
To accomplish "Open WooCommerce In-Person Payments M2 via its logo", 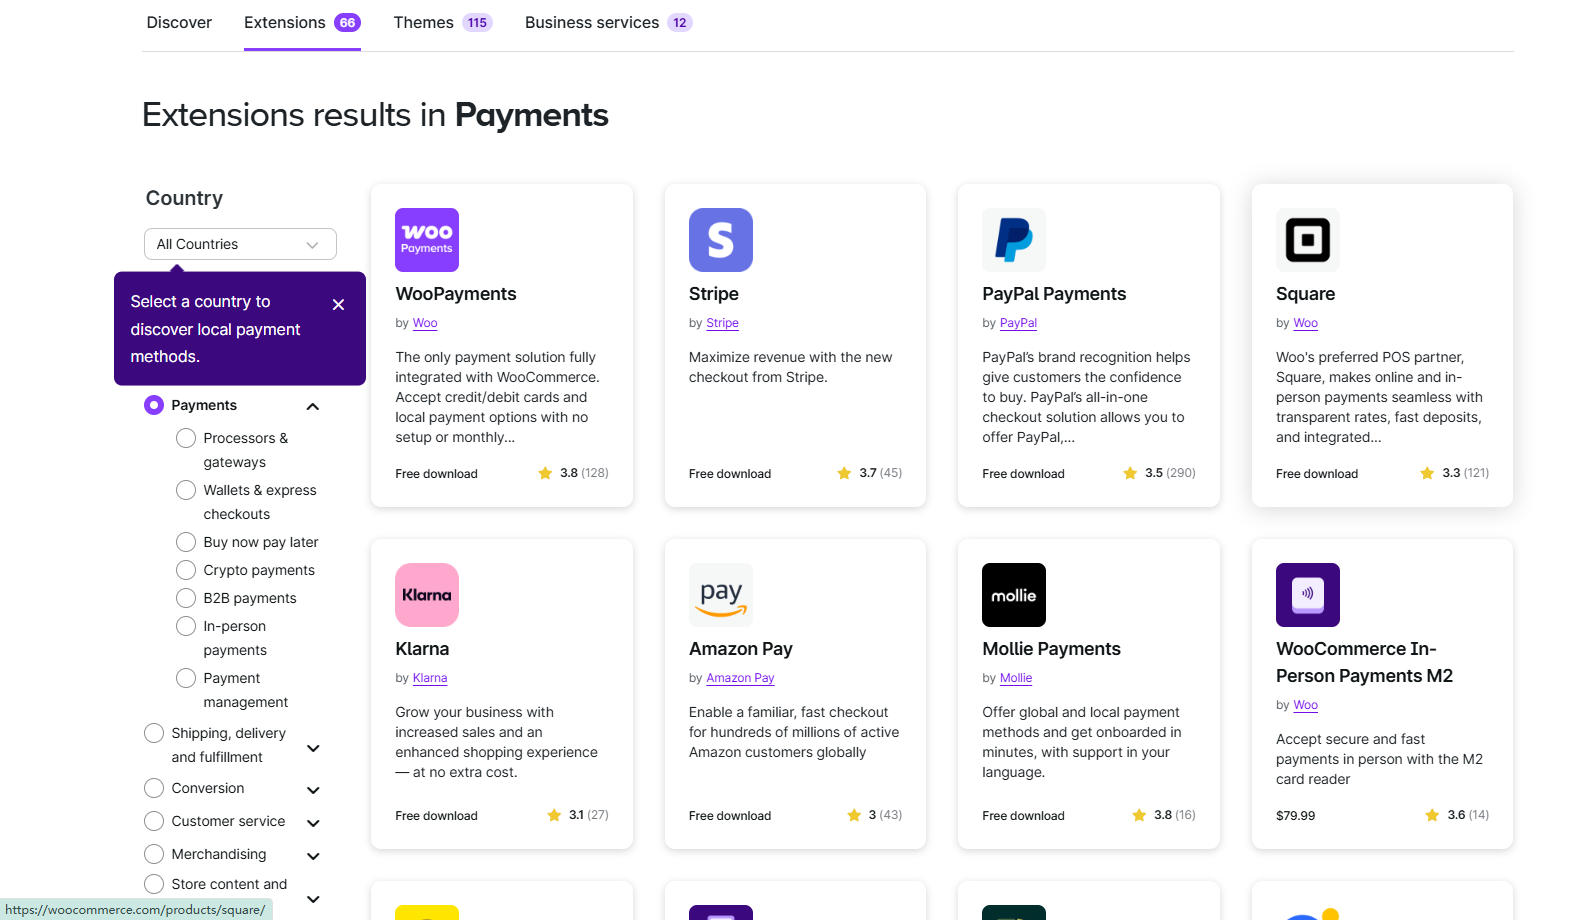I will pyautogui.click(x=1307, y=594).
